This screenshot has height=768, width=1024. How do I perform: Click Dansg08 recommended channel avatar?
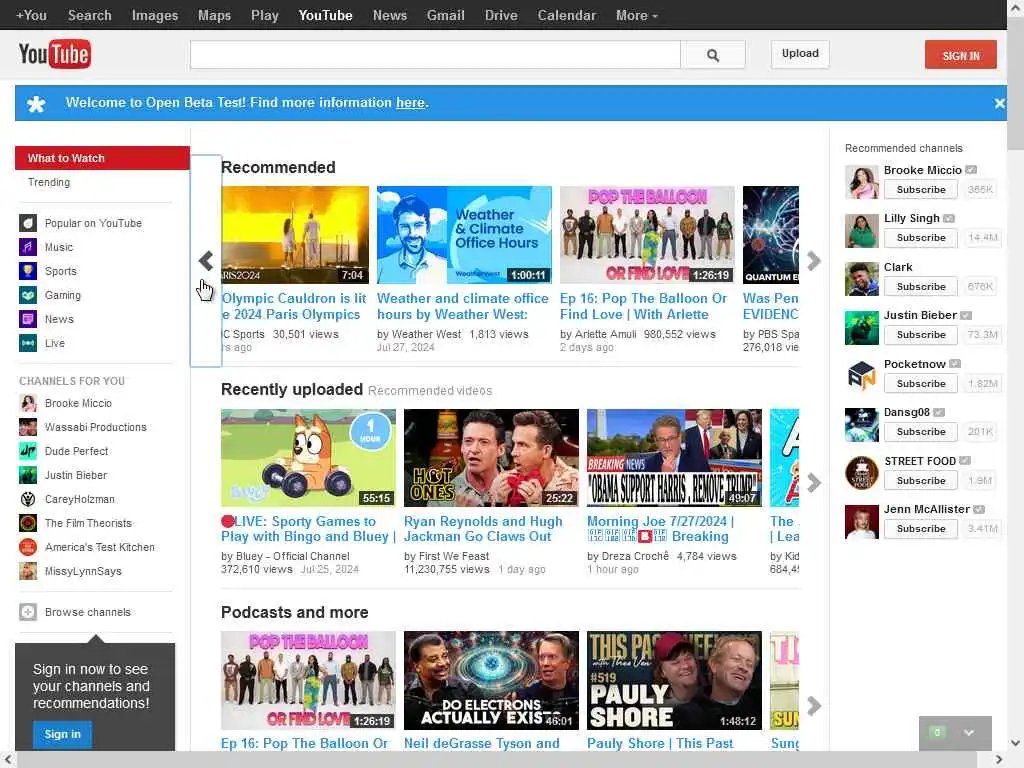[x=861, y=424]
